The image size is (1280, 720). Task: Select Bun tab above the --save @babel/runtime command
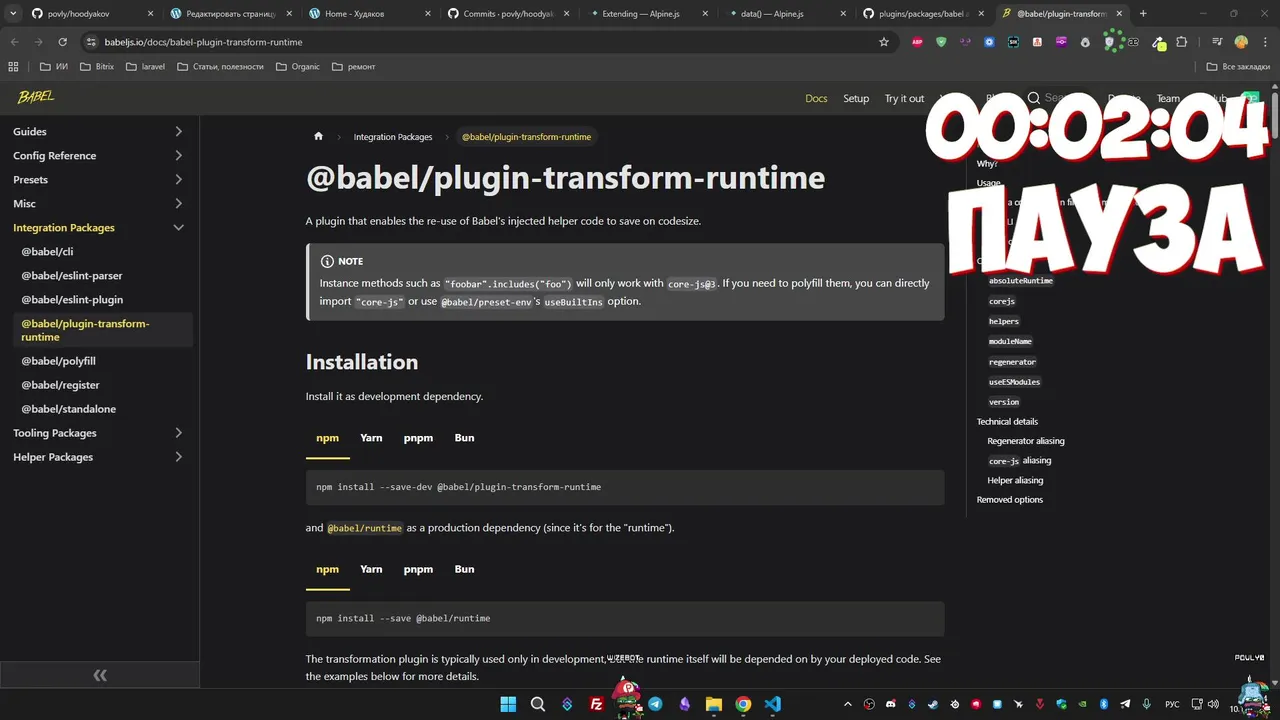coord(464,569)
